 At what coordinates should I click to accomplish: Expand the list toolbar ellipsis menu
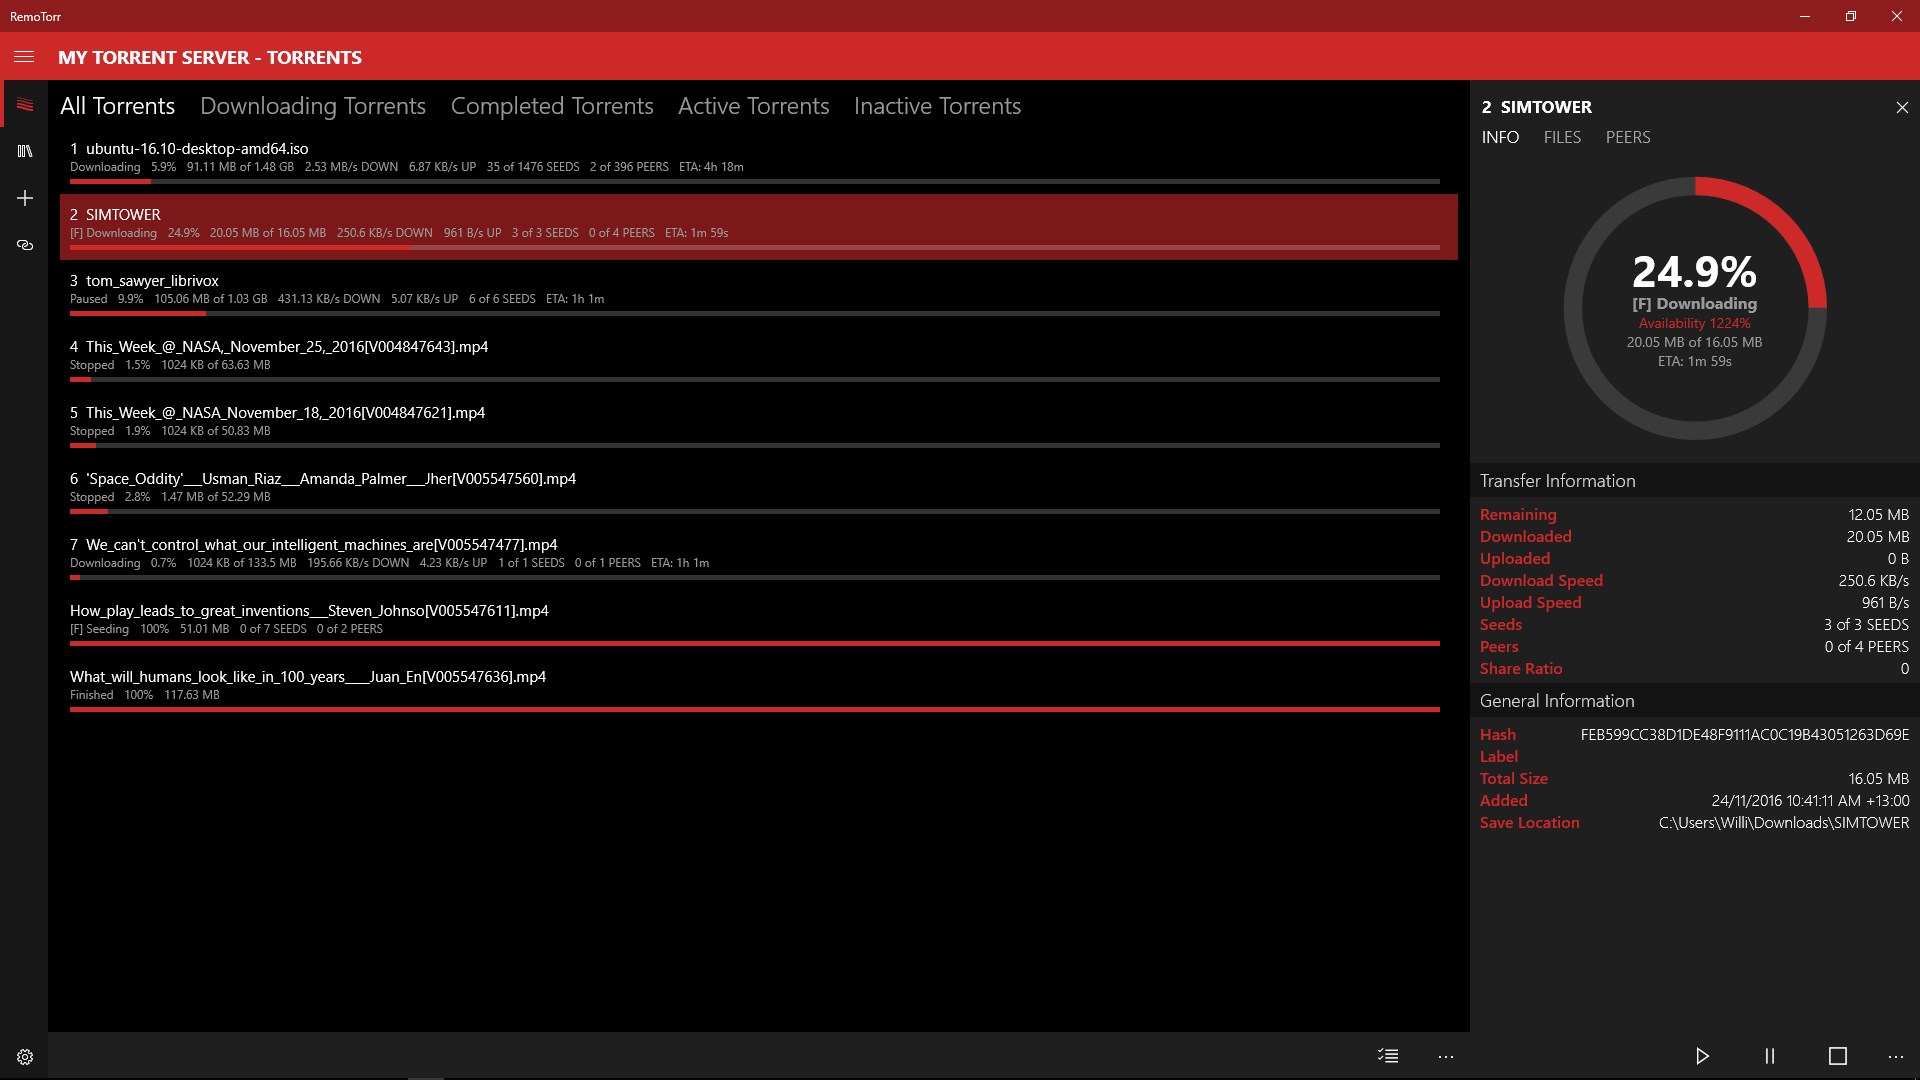coord(1445,1056)
